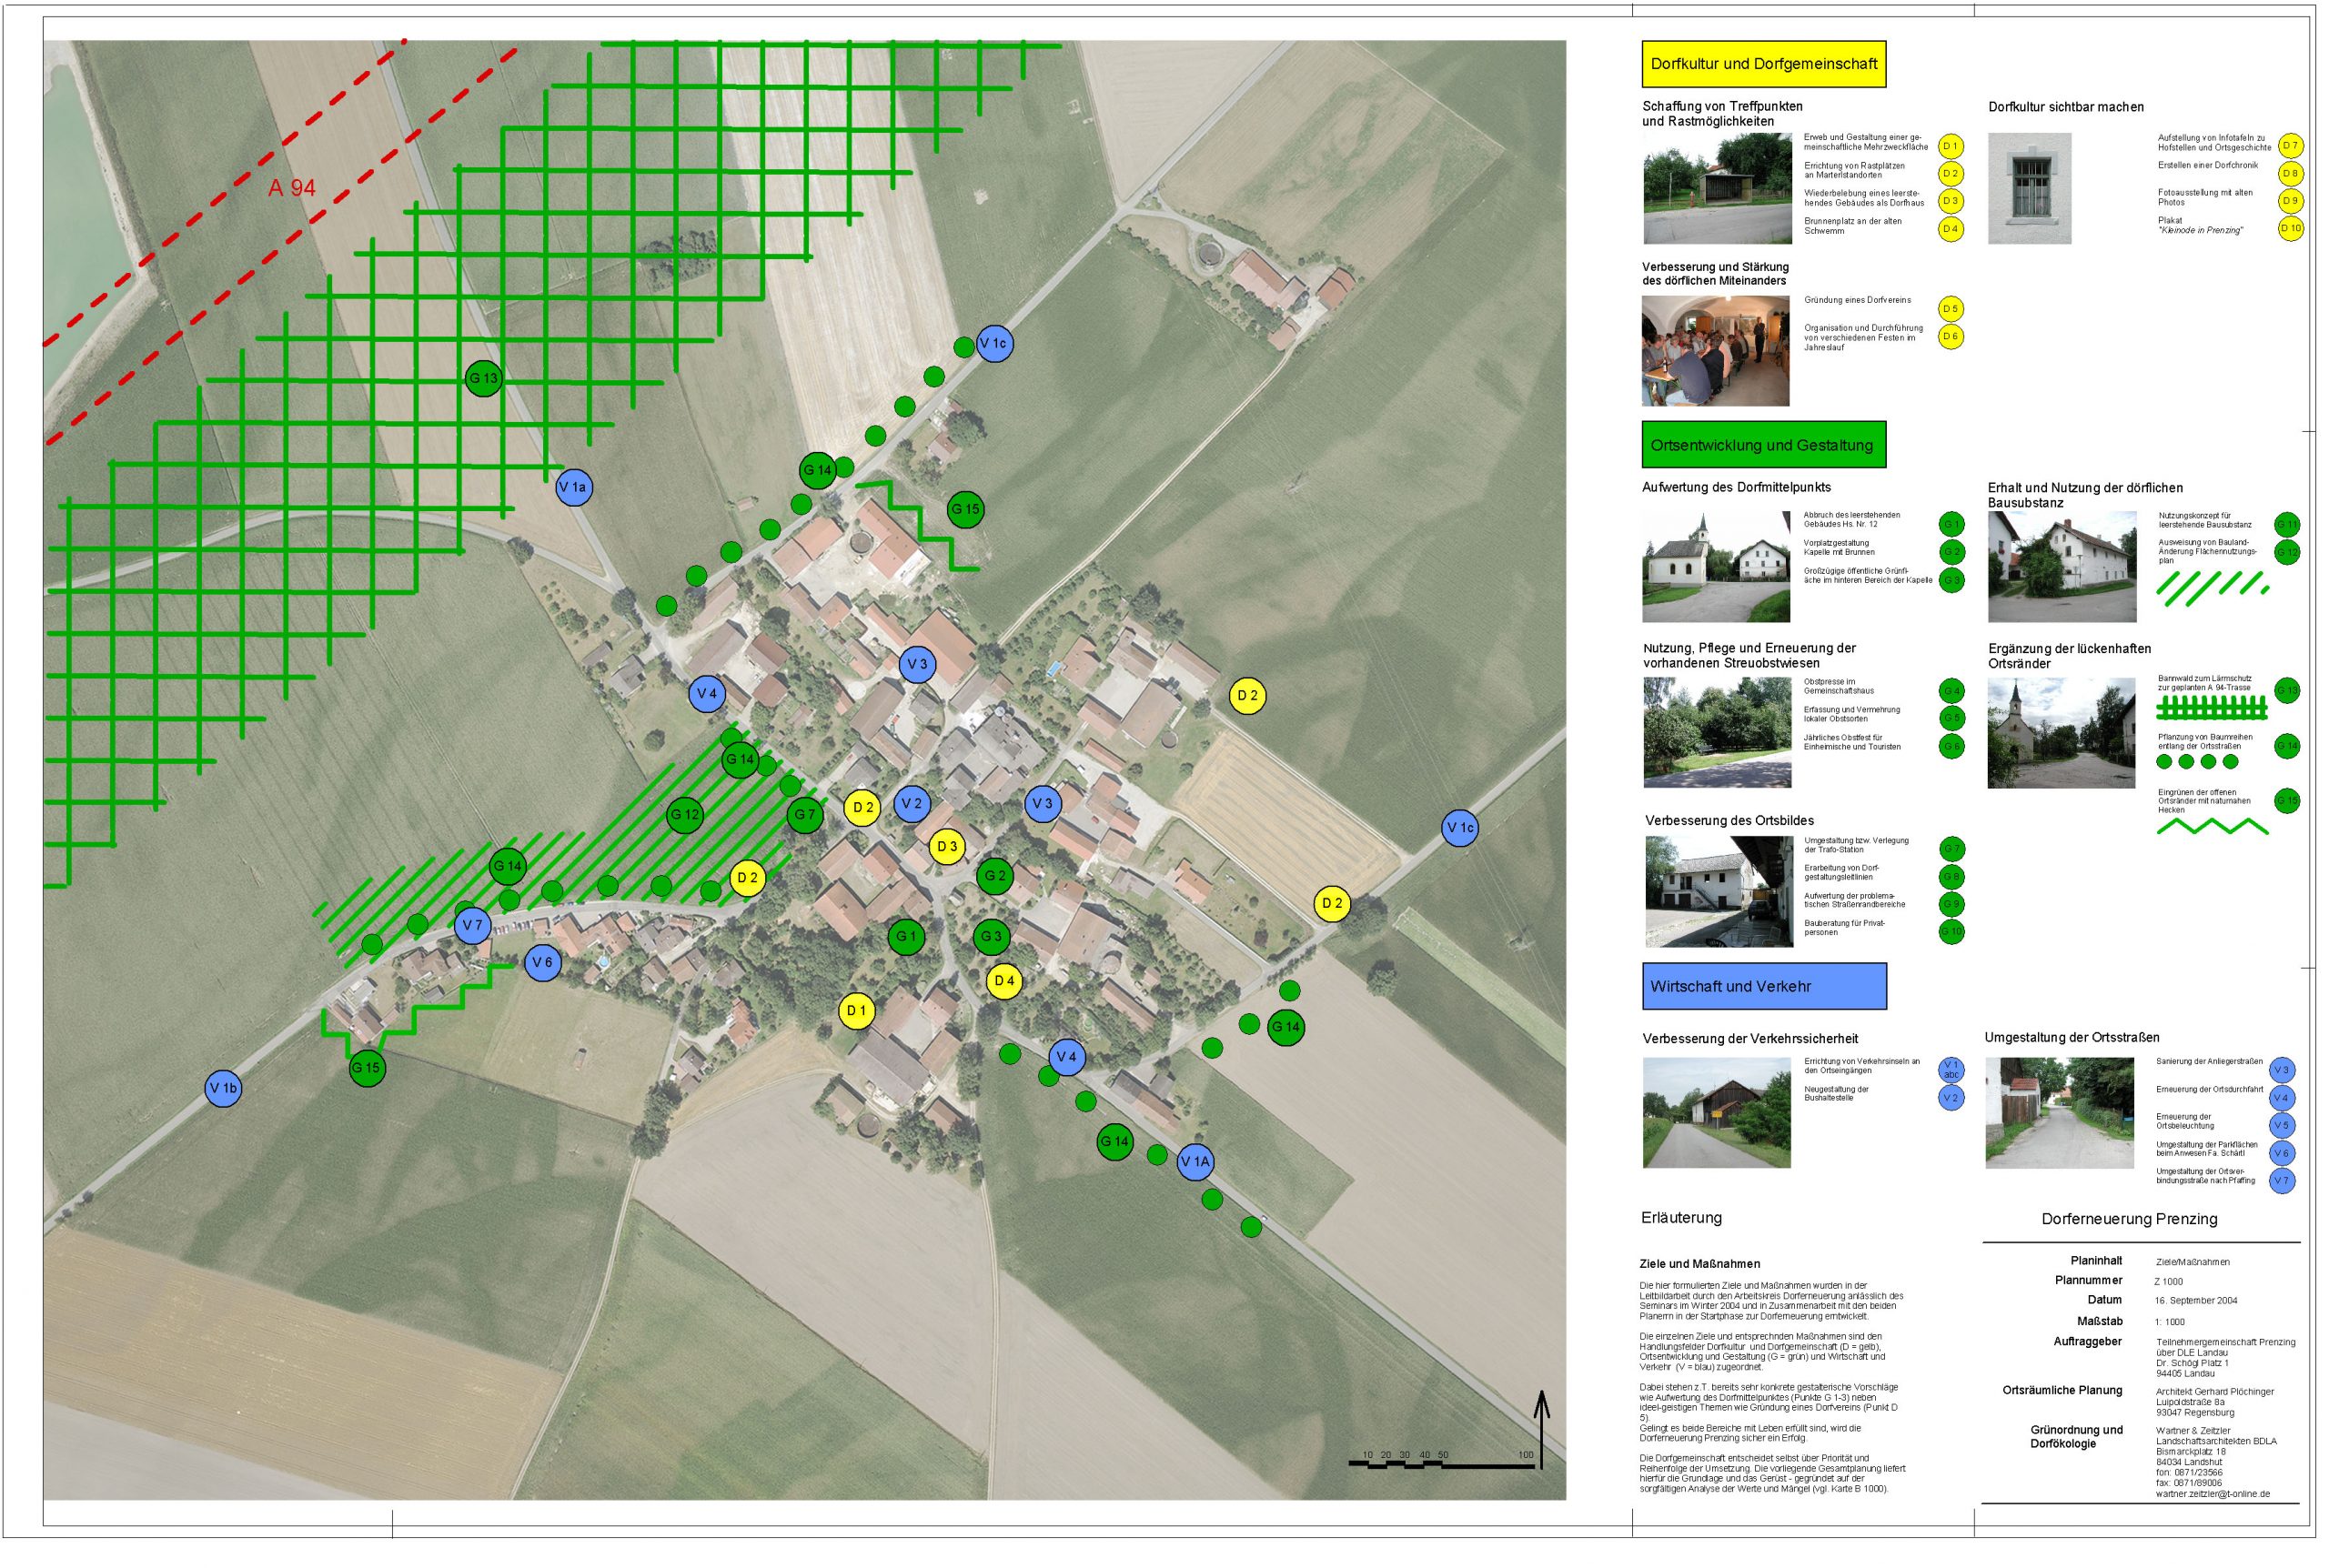
Task: Click the Dorferneuerung Prenzing title
Action: [x=2129, y=1219]
